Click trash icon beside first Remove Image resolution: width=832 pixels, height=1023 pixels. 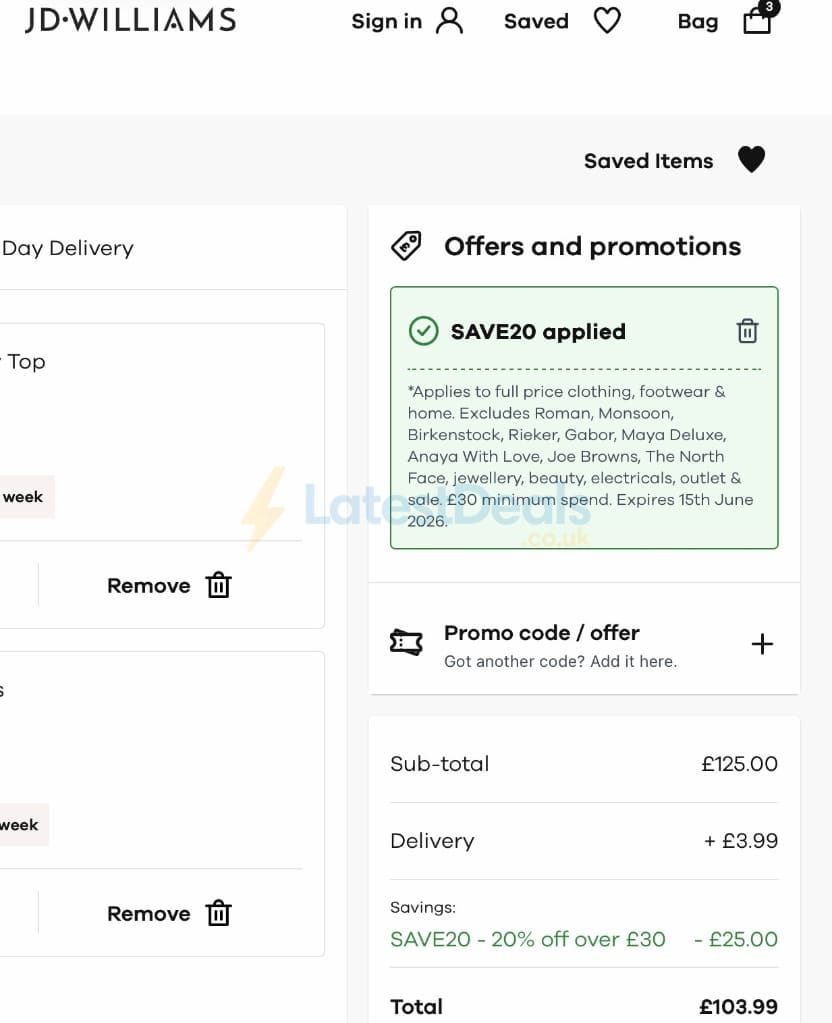coord(219,585)
